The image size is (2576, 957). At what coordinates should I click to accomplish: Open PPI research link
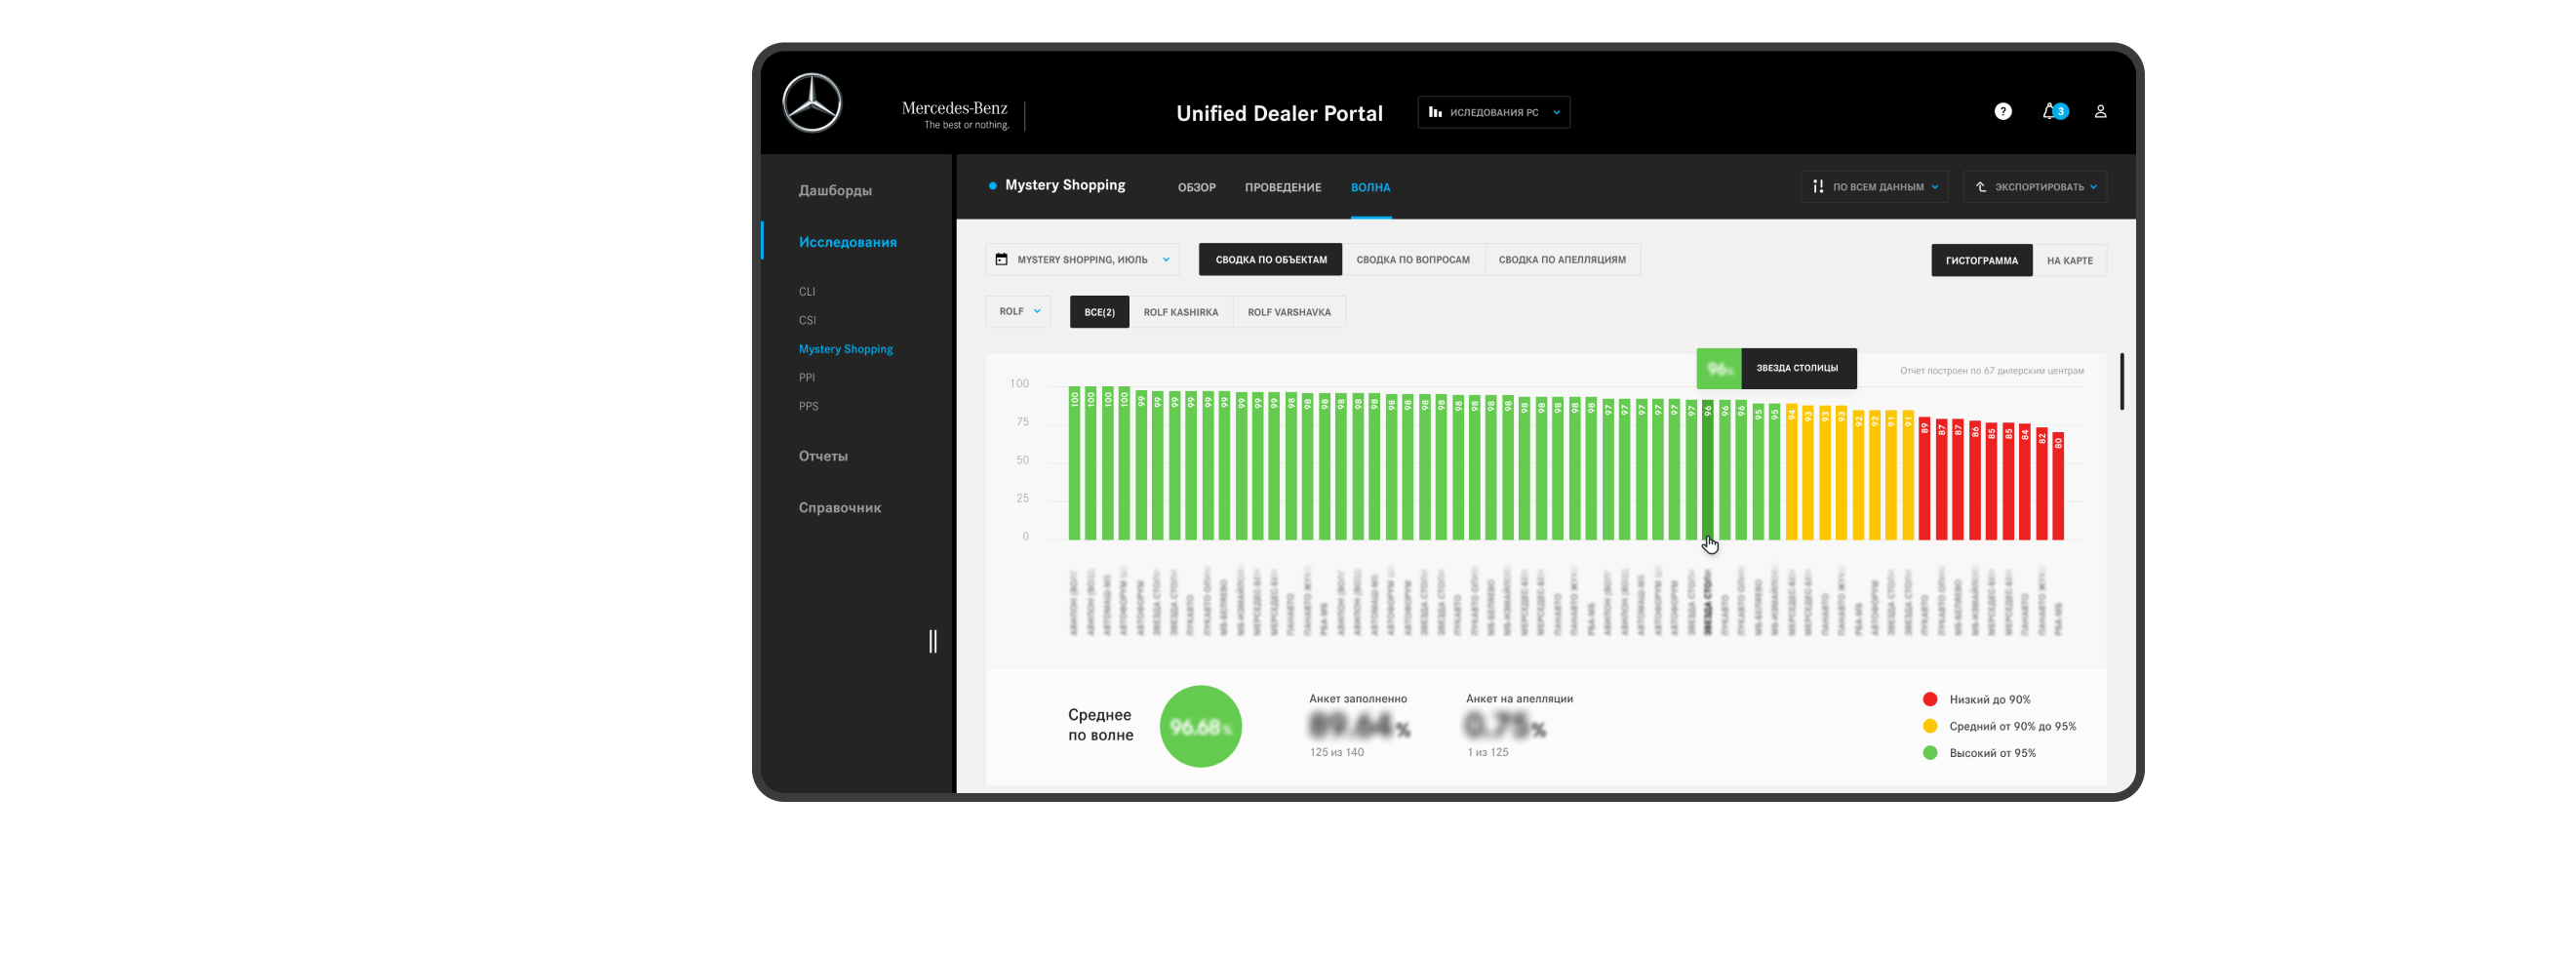pos(806,378)
